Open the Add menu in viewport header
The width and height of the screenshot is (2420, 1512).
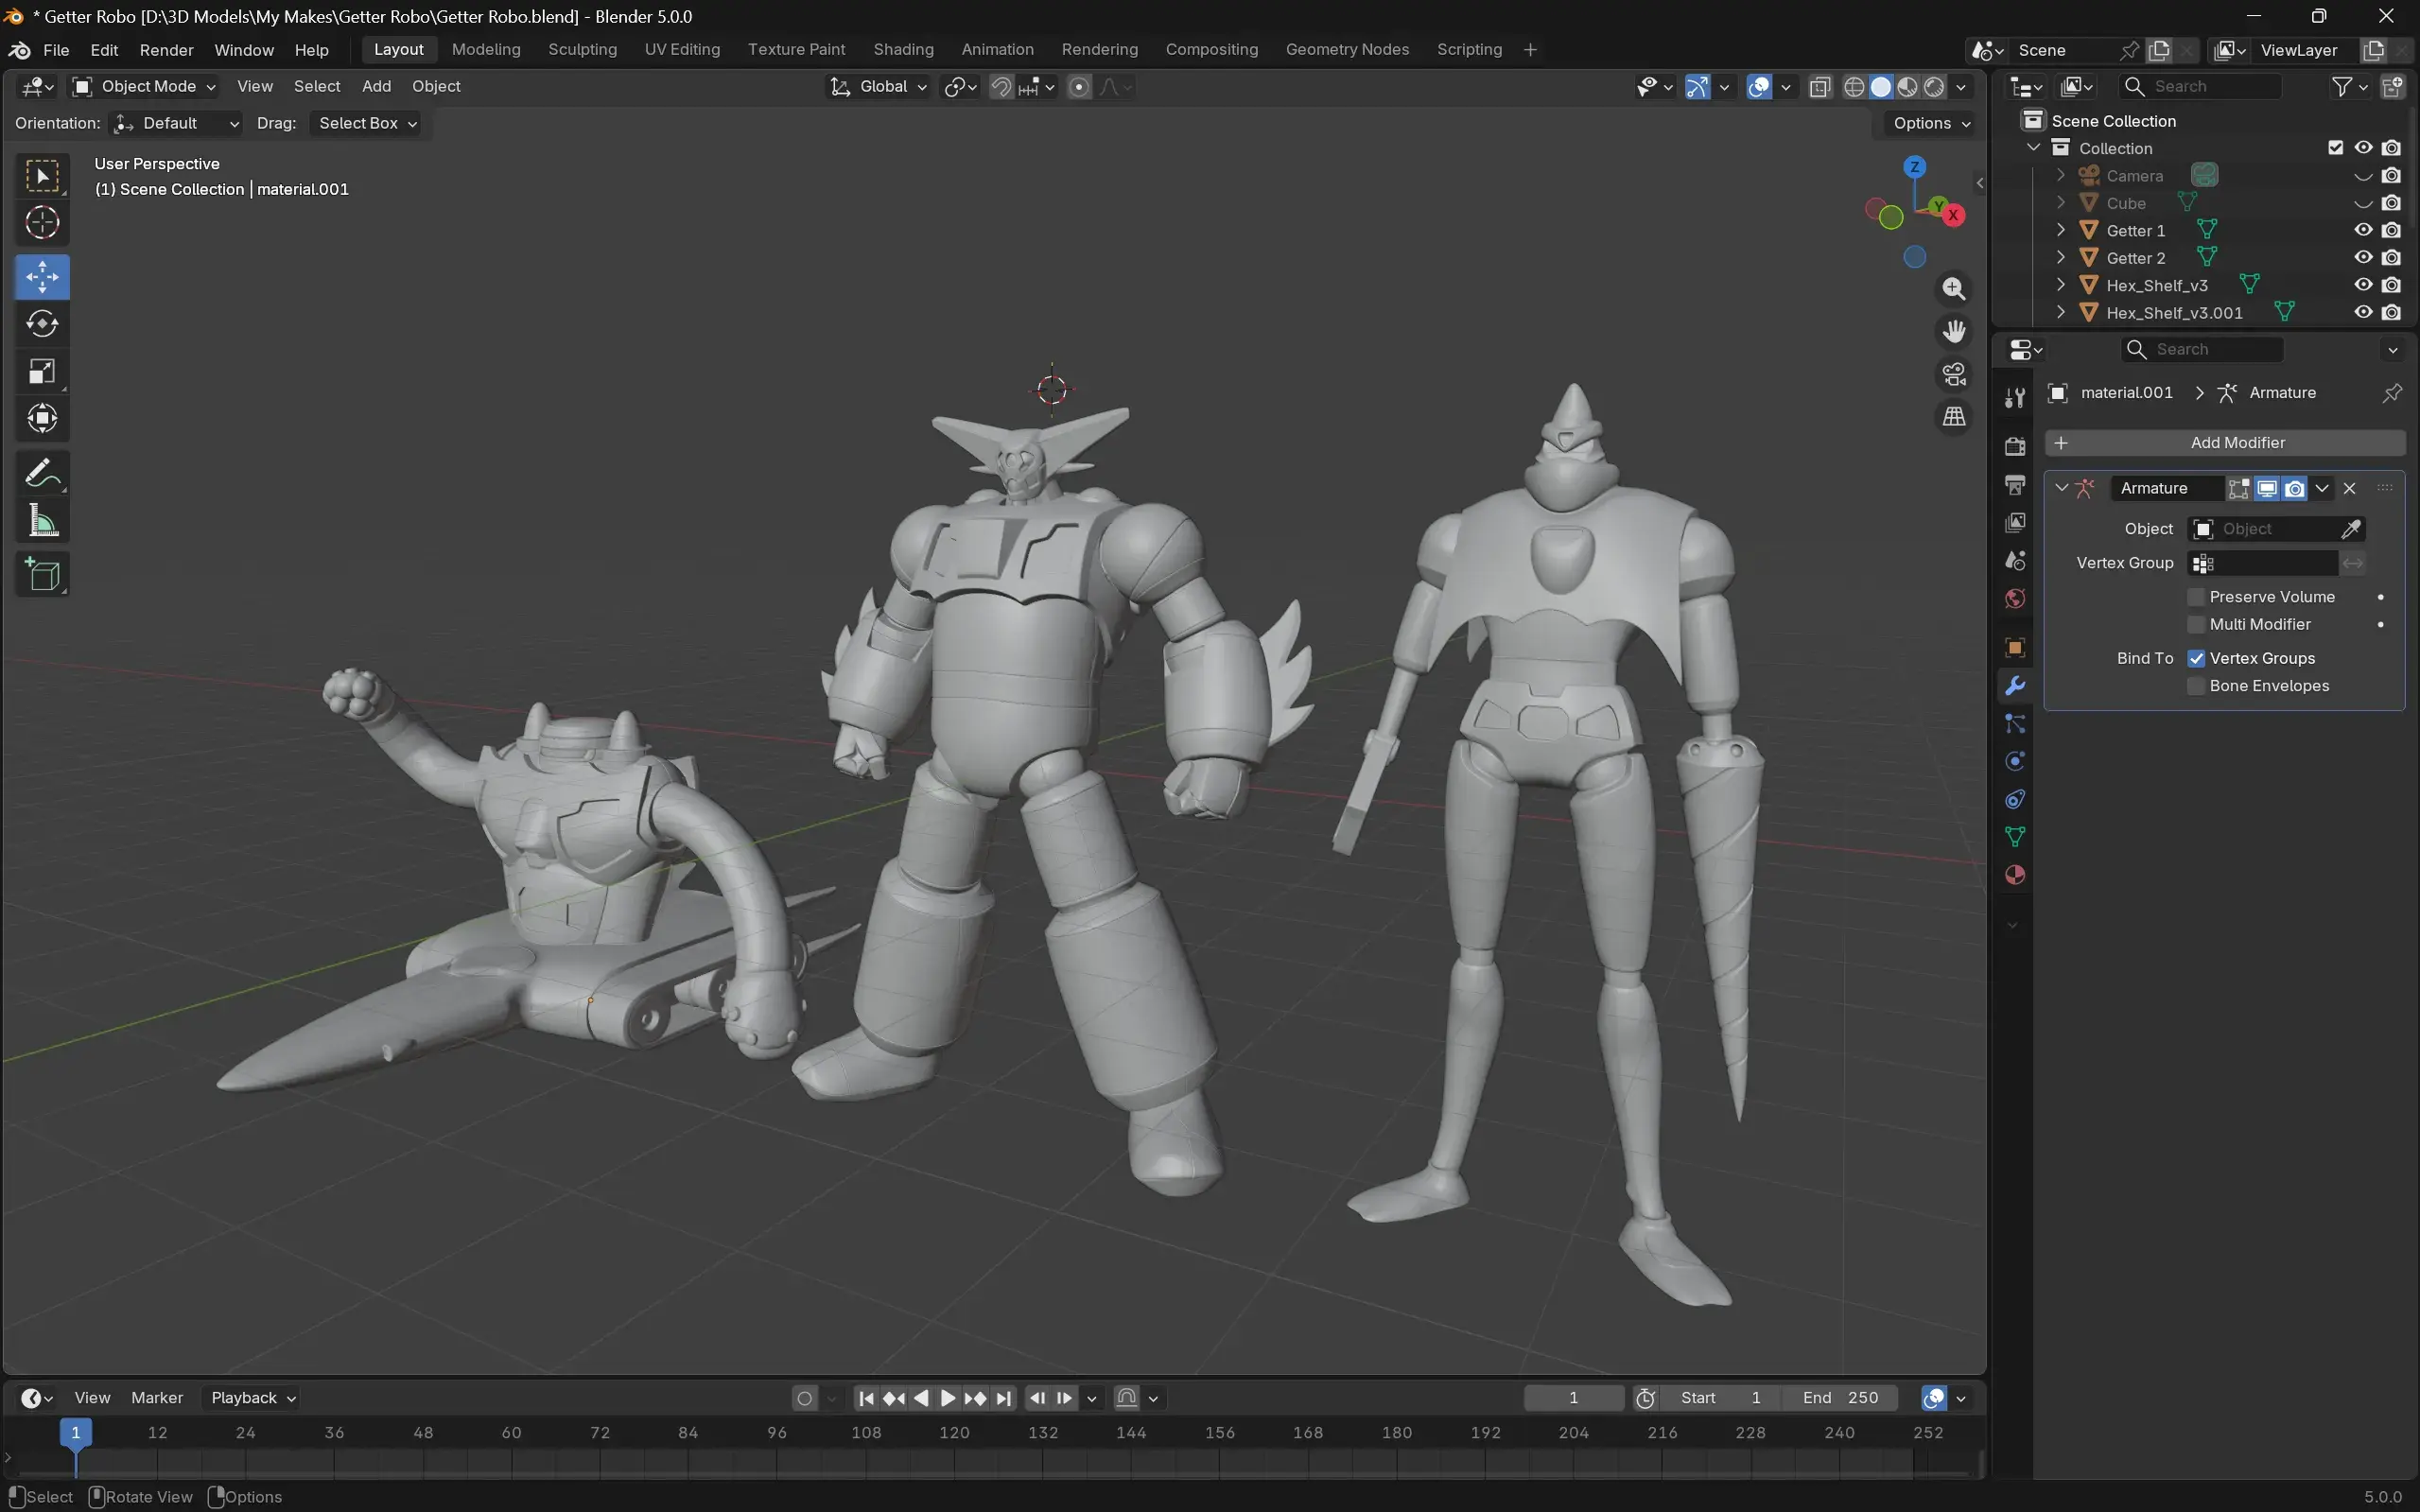click(x=376, y=87)
